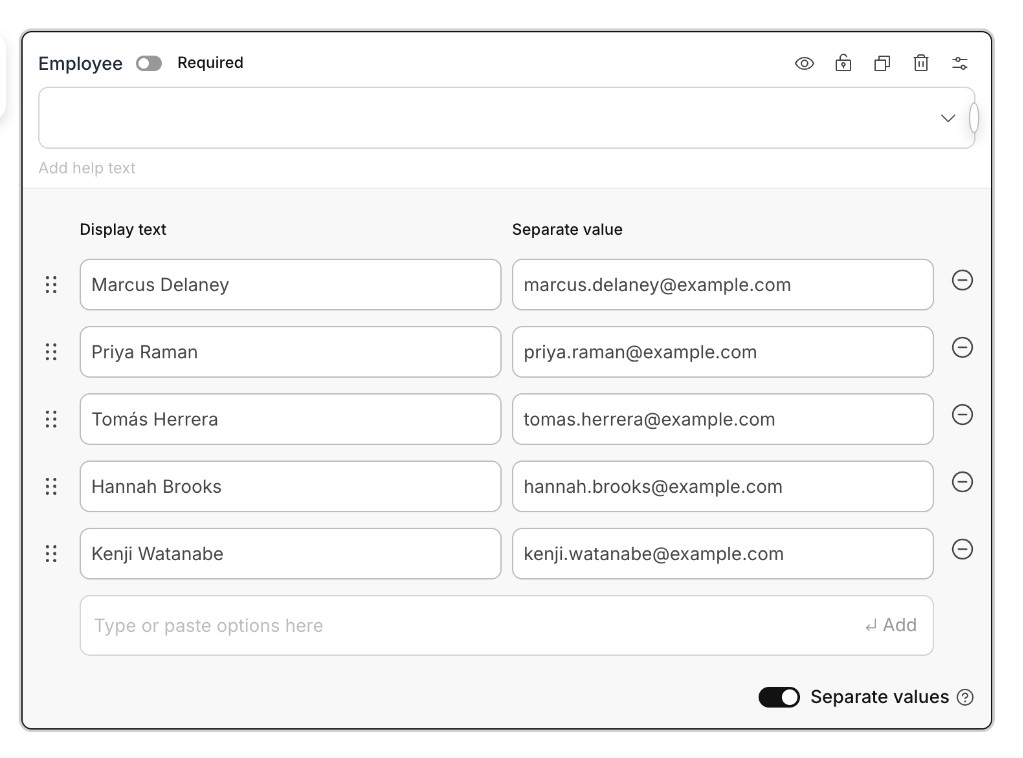Image resolution: width=1024 pixels, height=758 pixels.
Task: Click the Employee field label
Action: (x=80, y=63)
